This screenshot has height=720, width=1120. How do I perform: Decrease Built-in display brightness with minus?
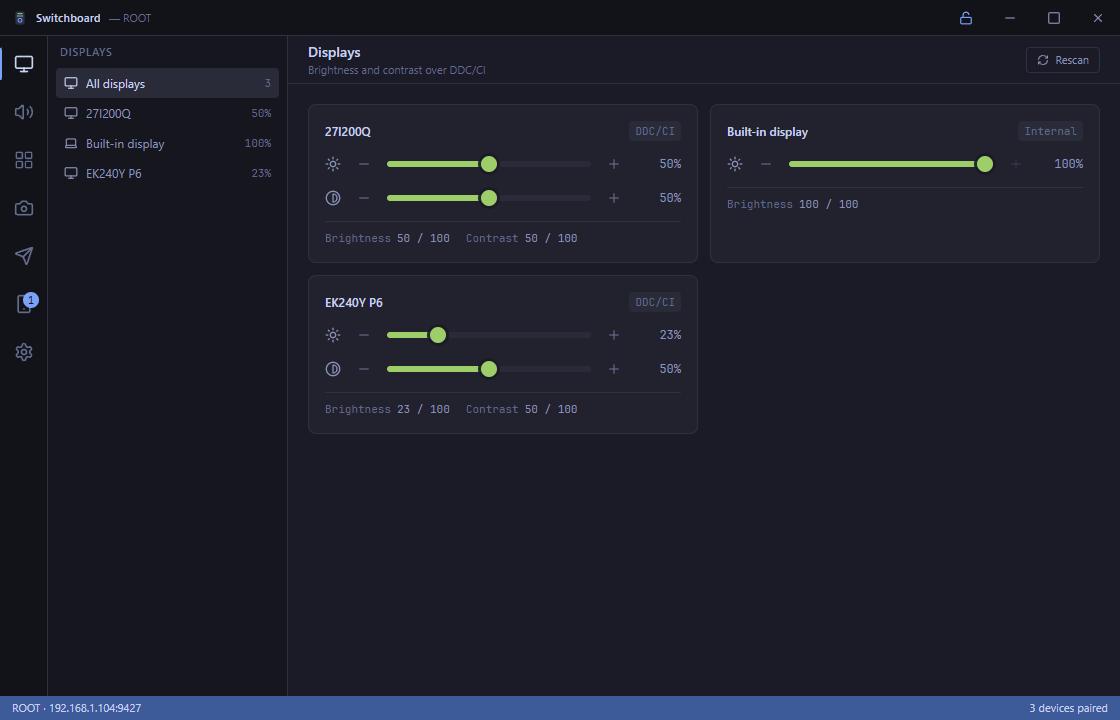[766, 164]
